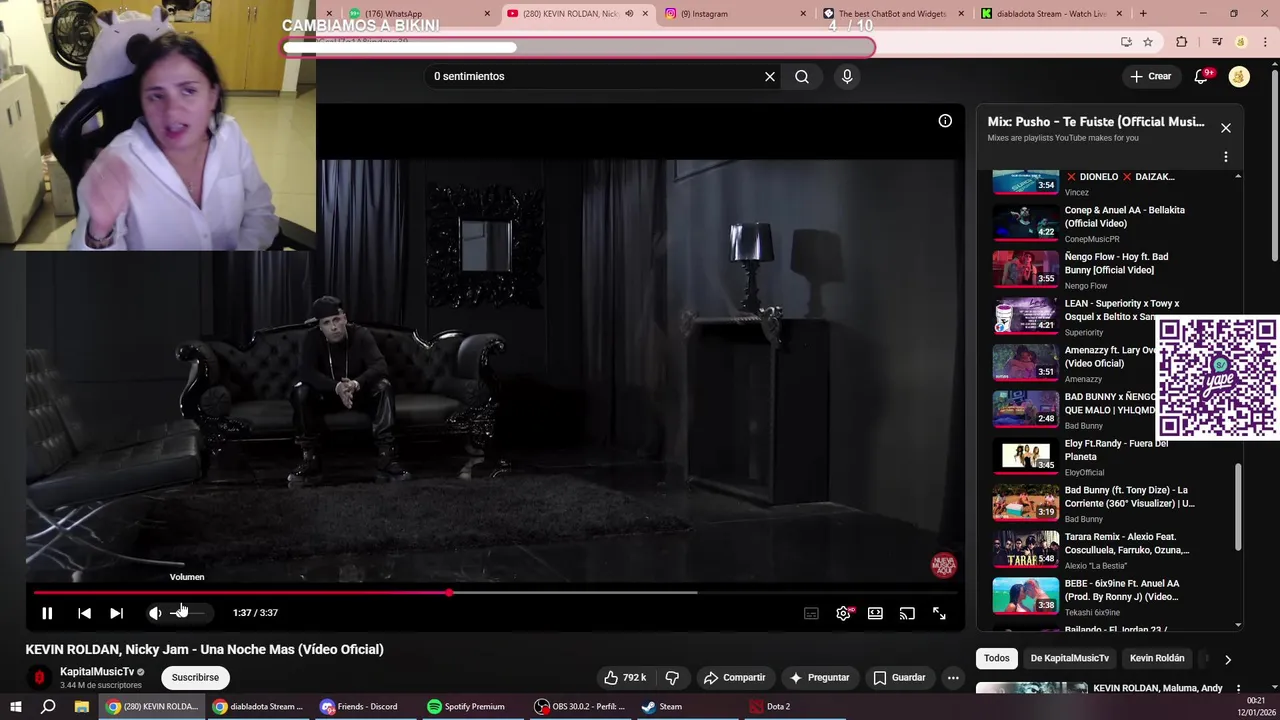This screenshot has height=720, width=1280.
Task: Share the video with Compartir
Action: tap(735, 677)
